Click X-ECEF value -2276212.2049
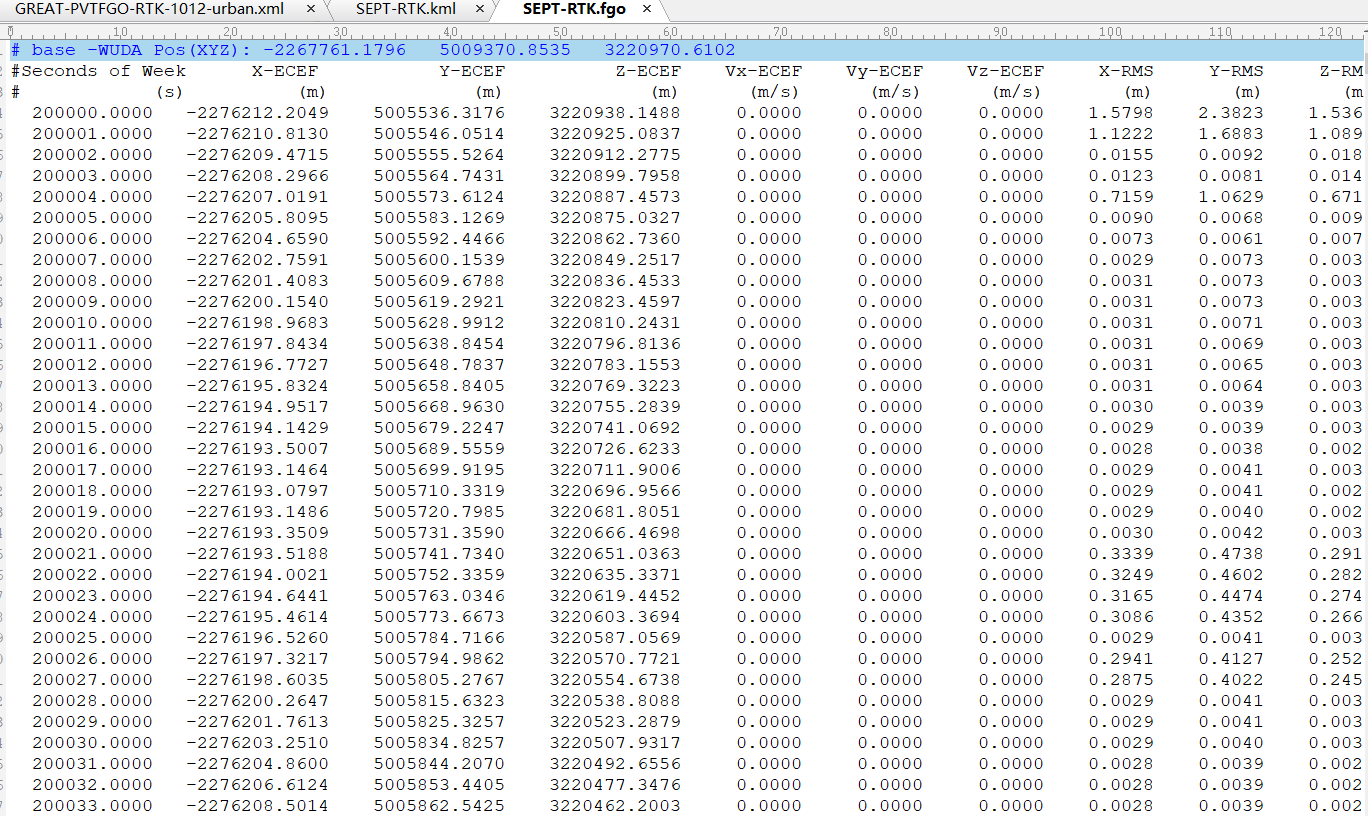Viewport: 1368px width, 816px height. [x=258, y=113]
